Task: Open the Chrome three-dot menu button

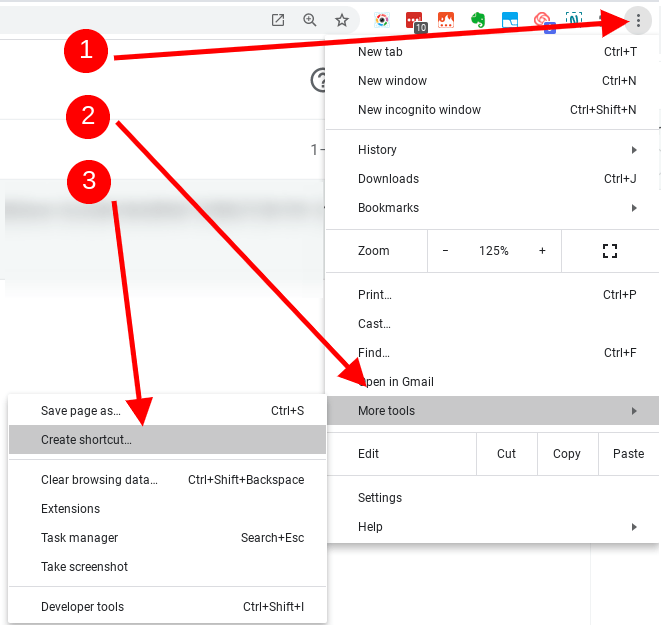Action: [x=638, y=20]
